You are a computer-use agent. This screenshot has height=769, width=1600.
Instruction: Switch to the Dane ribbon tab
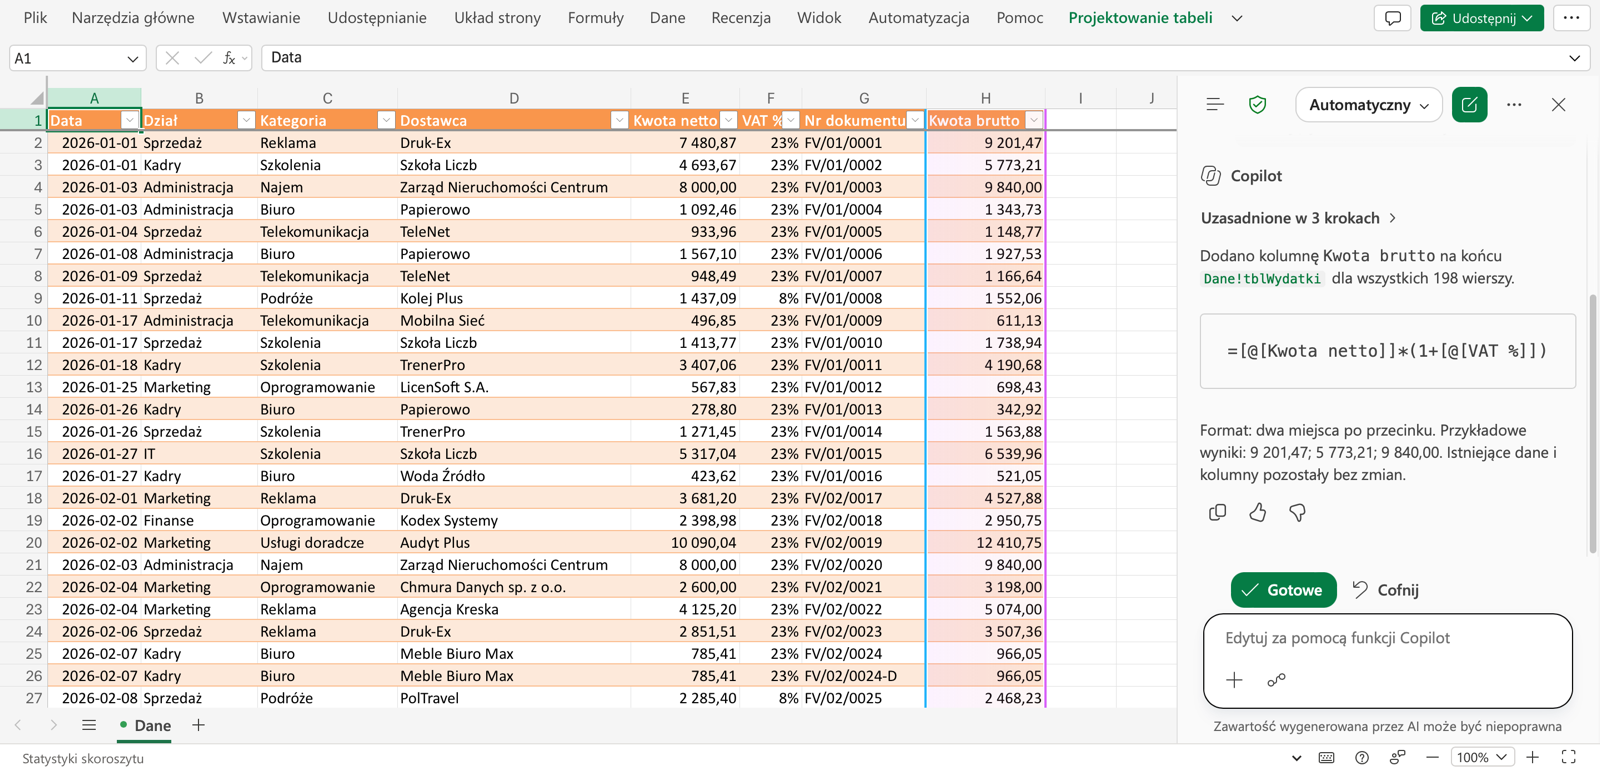pos(667,18)
